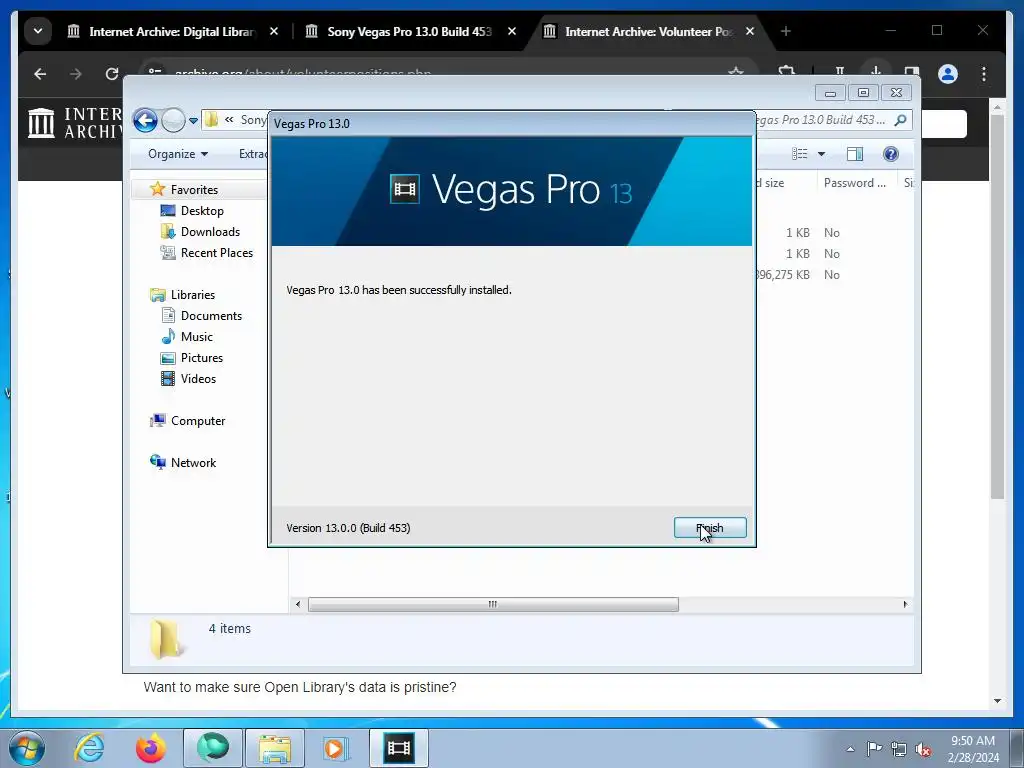Expand the view options dropdown arrow

(822, 154)
